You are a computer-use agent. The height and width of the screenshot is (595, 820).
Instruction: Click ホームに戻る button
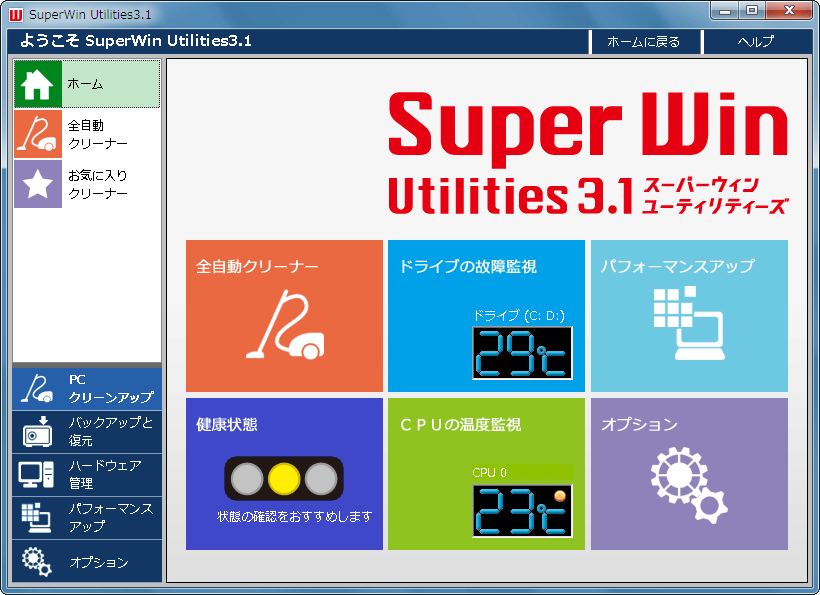click(x=644, y=41)
